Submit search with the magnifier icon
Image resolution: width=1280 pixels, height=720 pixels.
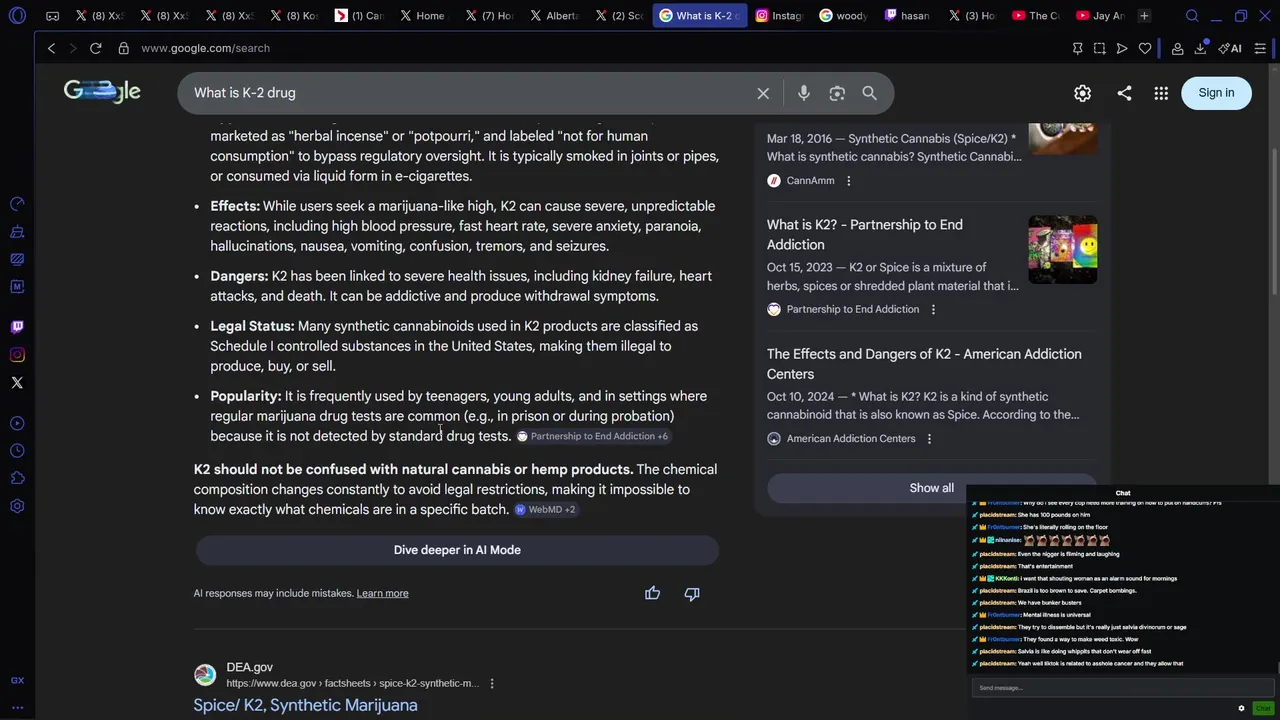869,93
